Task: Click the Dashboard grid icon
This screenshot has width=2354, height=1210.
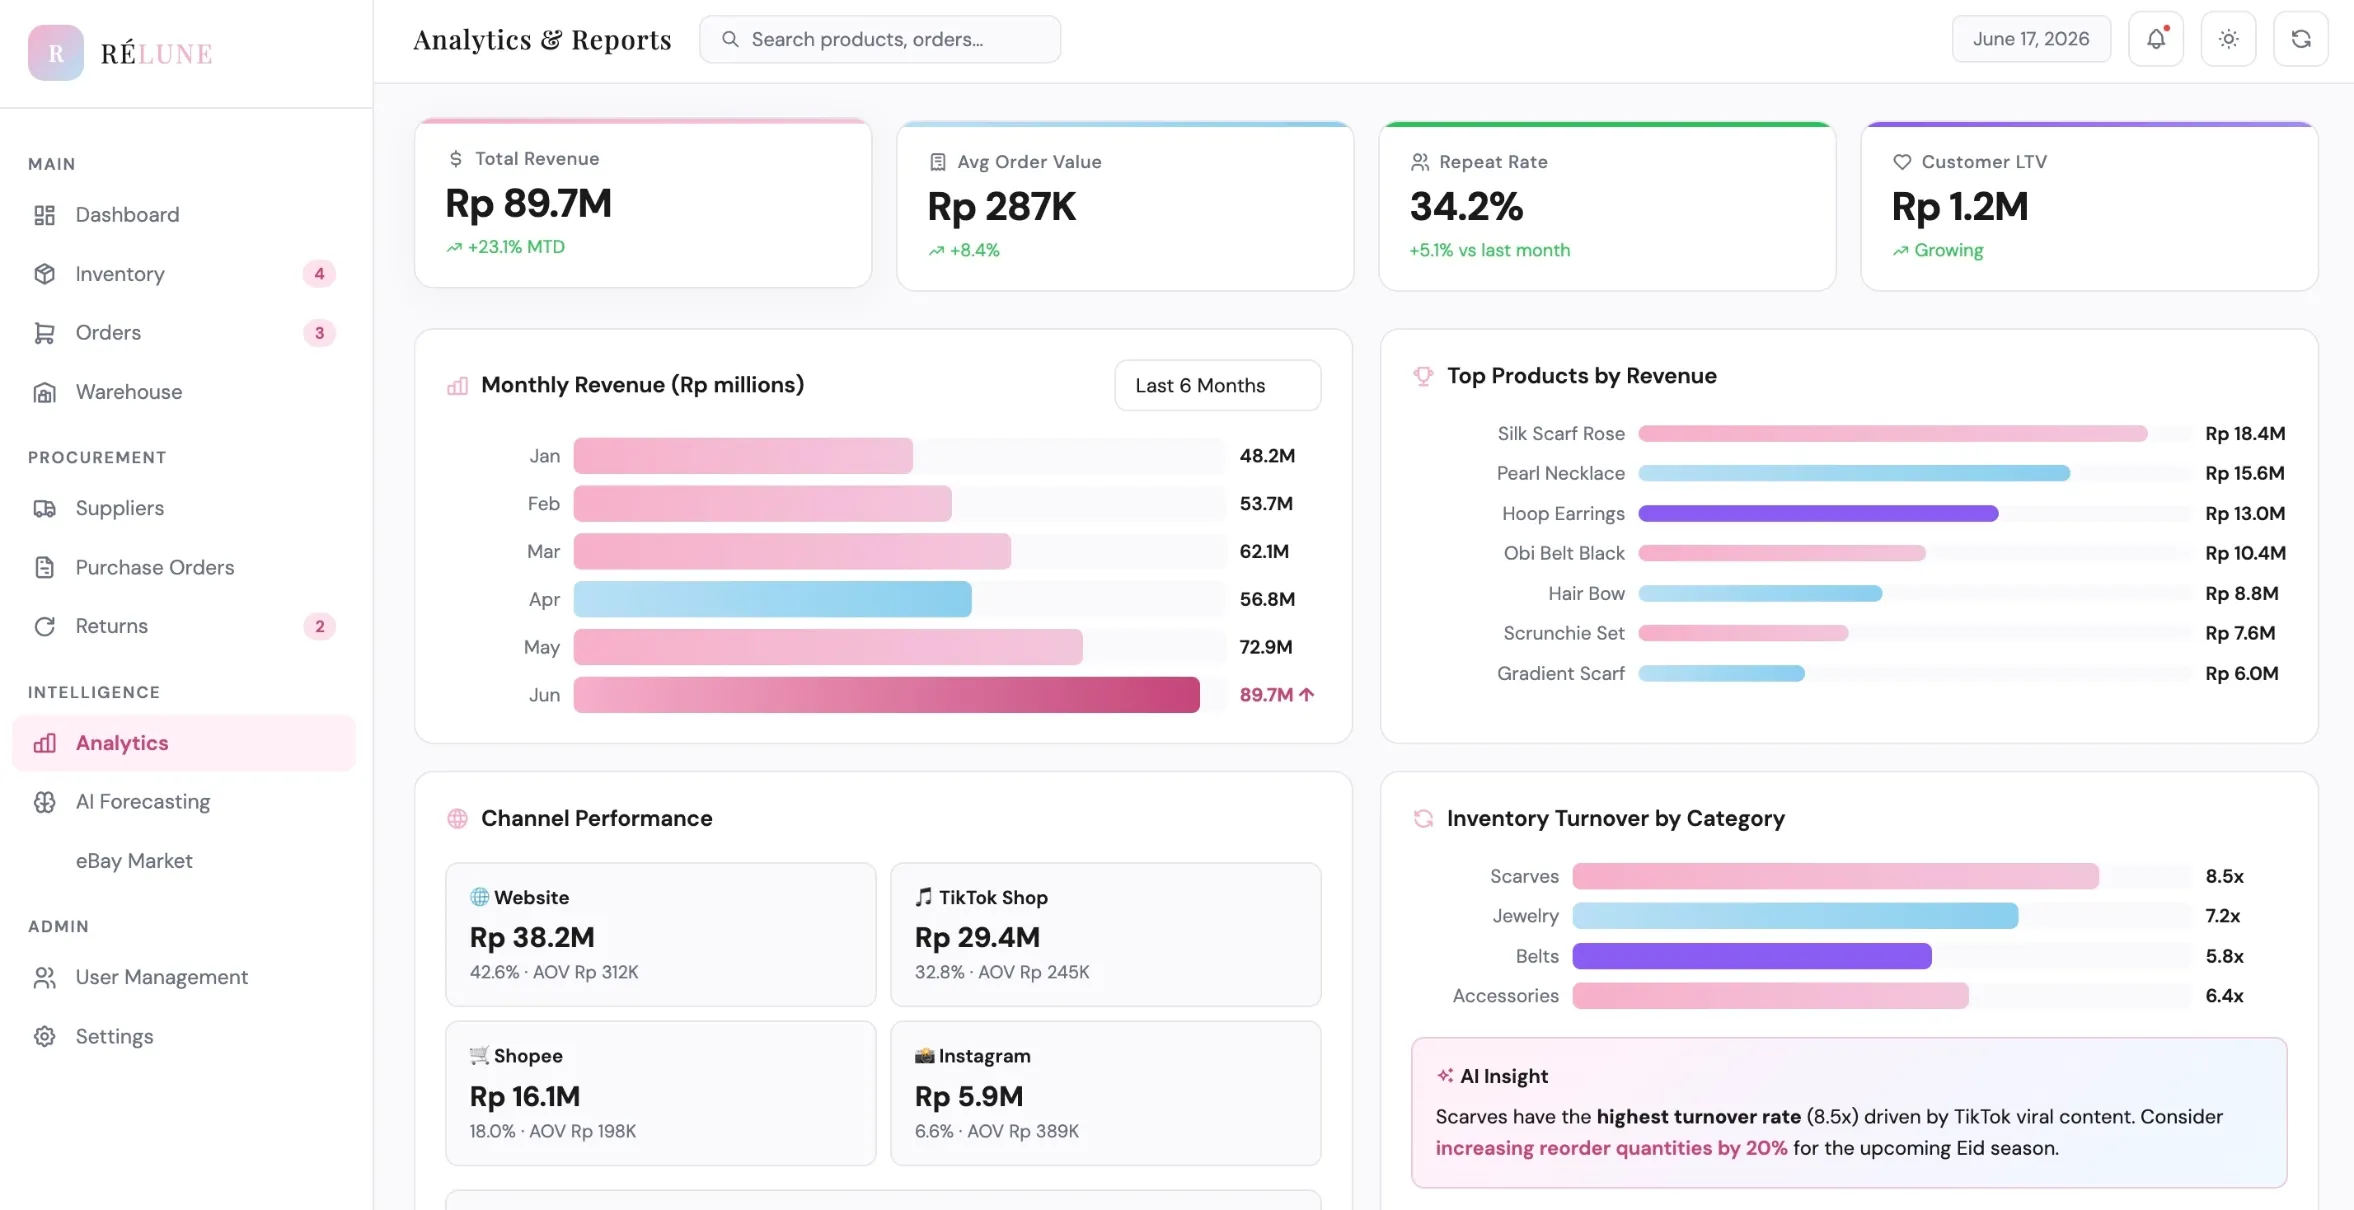Action: (x=44, y=215)
